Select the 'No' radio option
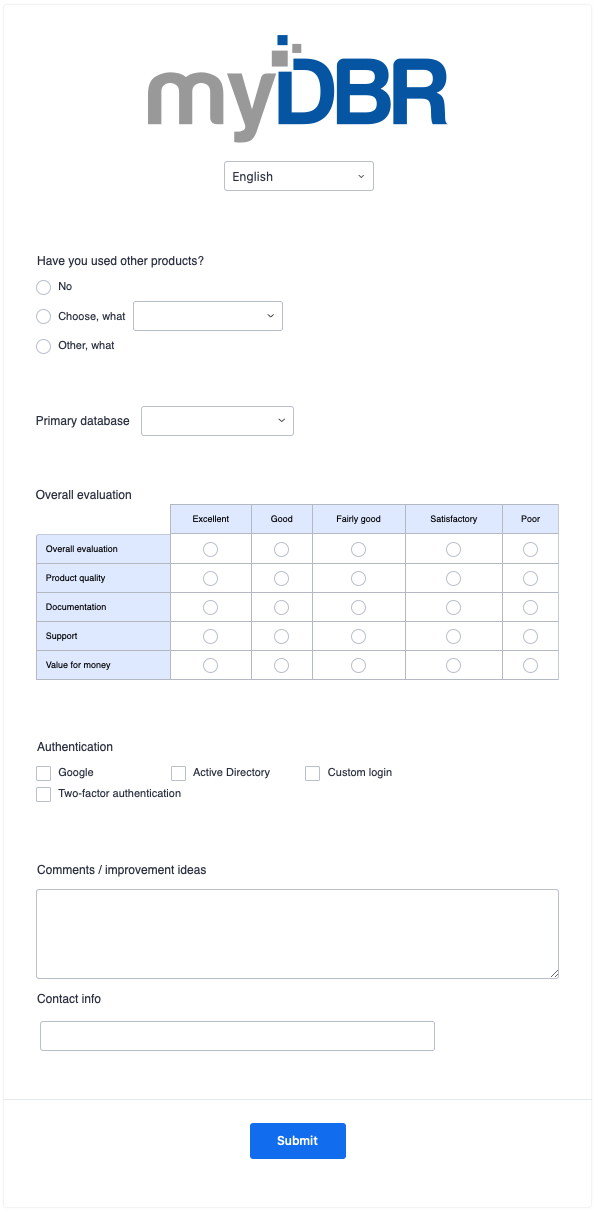594x1212 pixels. (x=43, y=287)
